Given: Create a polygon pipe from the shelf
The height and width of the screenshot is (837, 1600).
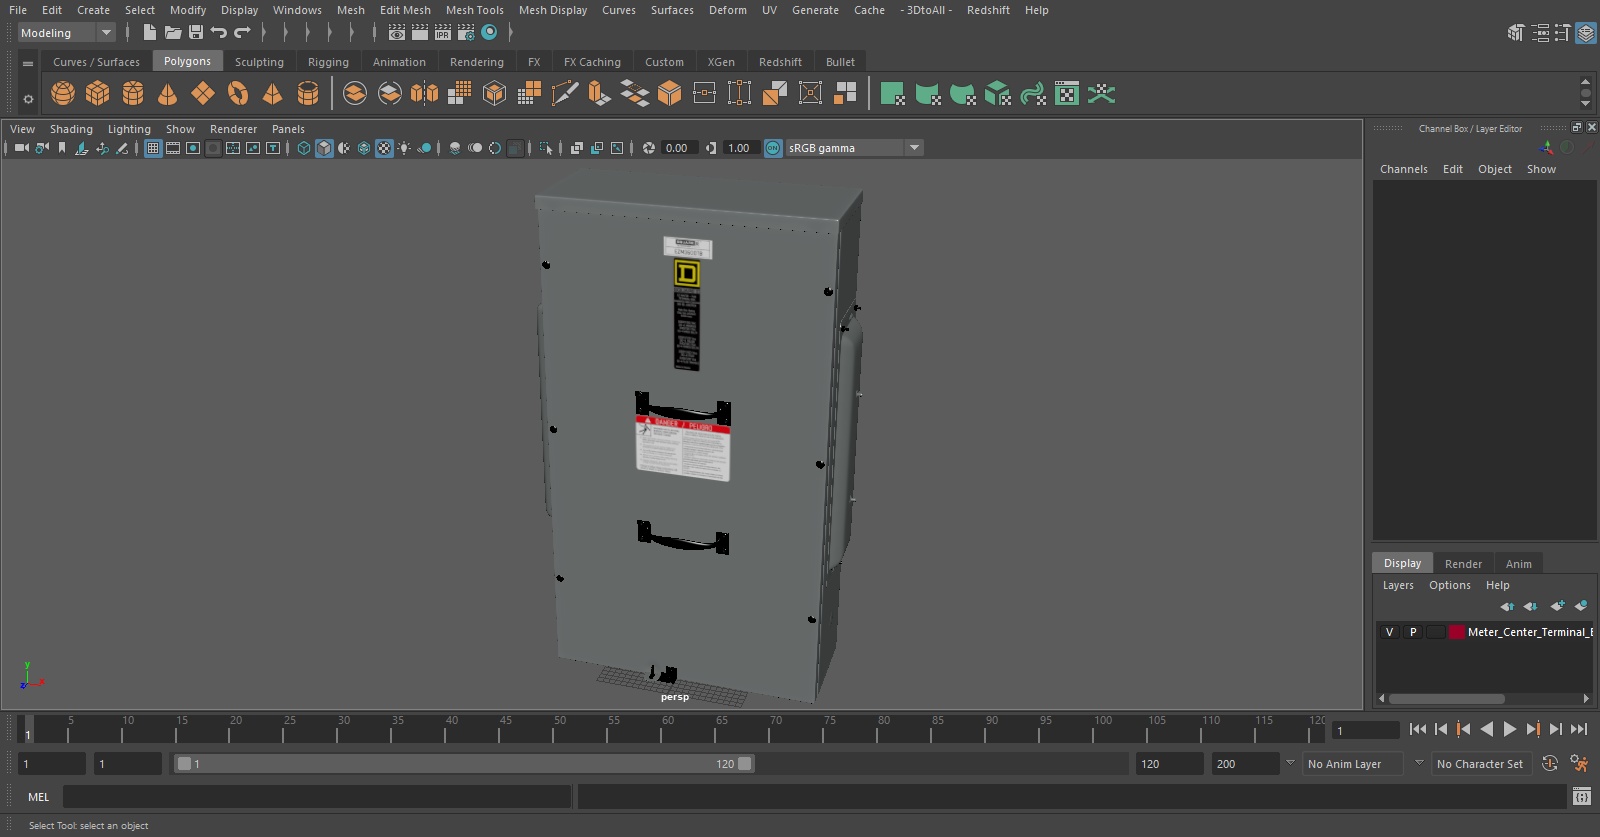Looking at the screenshot, I should point(308,94).
